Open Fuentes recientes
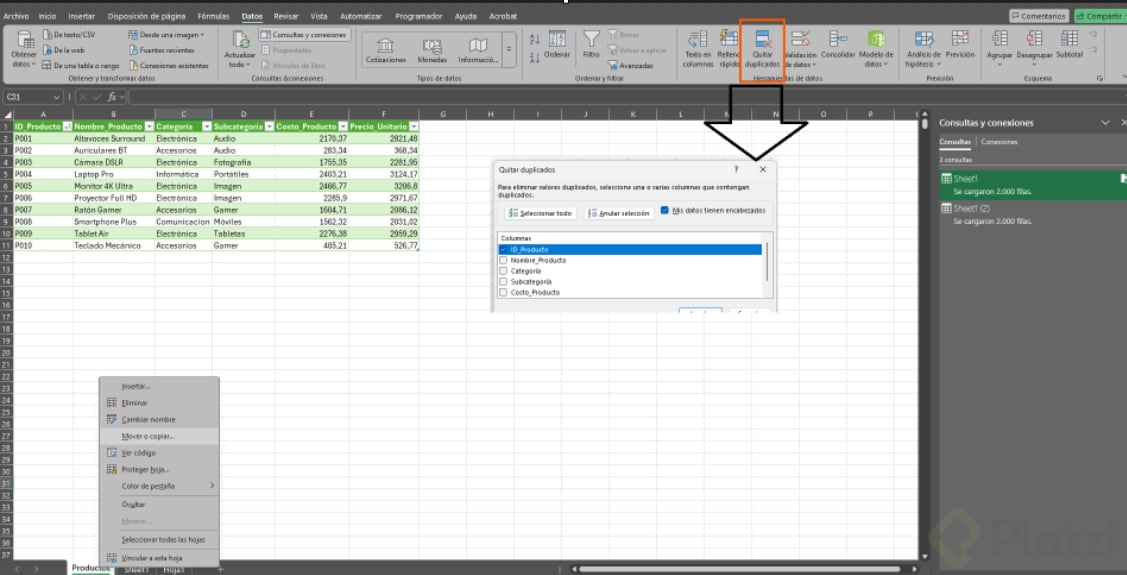The image size is (1127, 575). coord(162,50)
